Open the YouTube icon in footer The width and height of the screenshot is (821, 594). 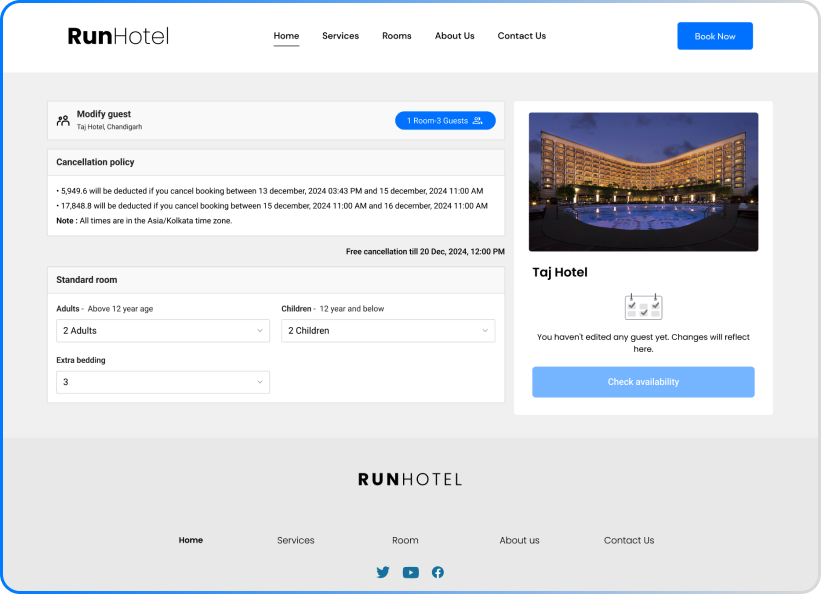(410, 573)
